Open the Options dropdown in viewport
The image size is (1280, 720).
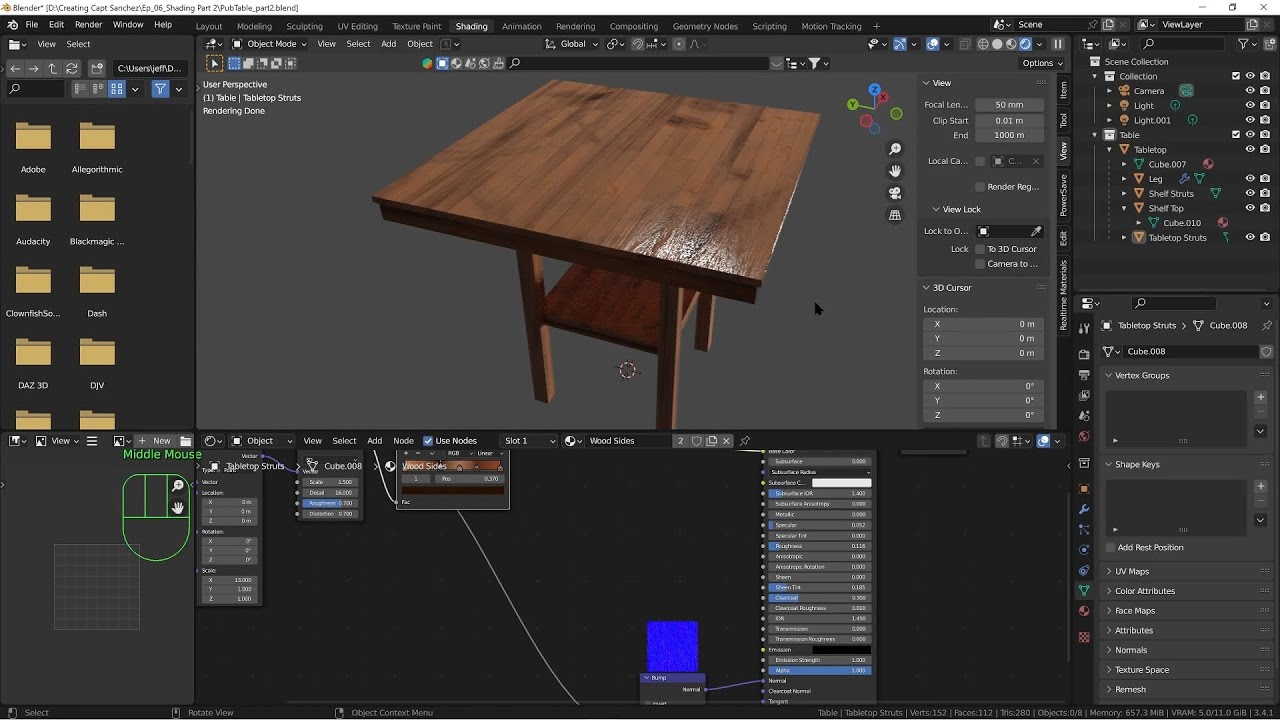coord(1043,63)
